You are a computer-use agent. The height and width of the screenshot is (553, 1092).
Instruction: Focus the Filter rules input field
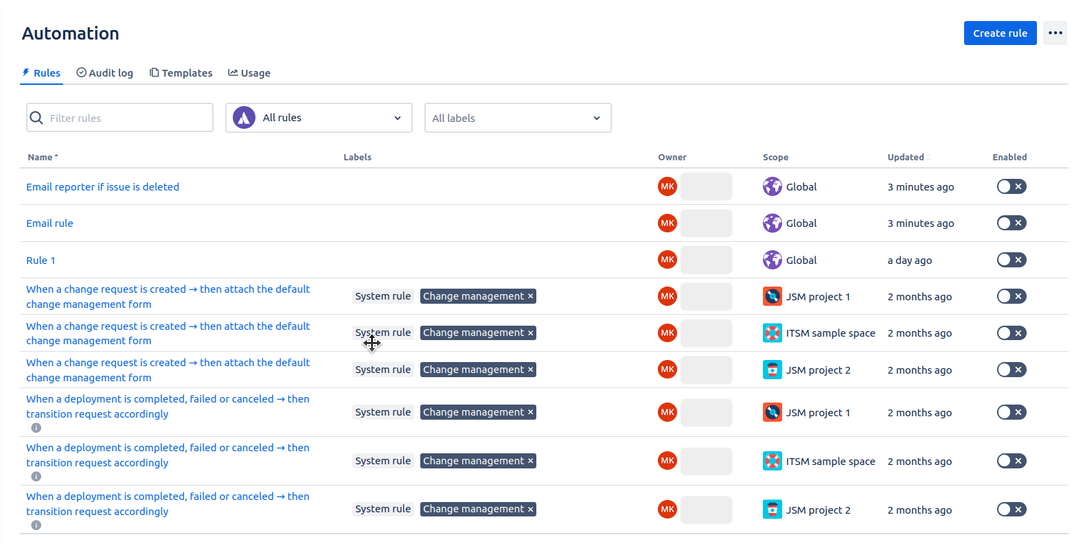click(128, 118)
